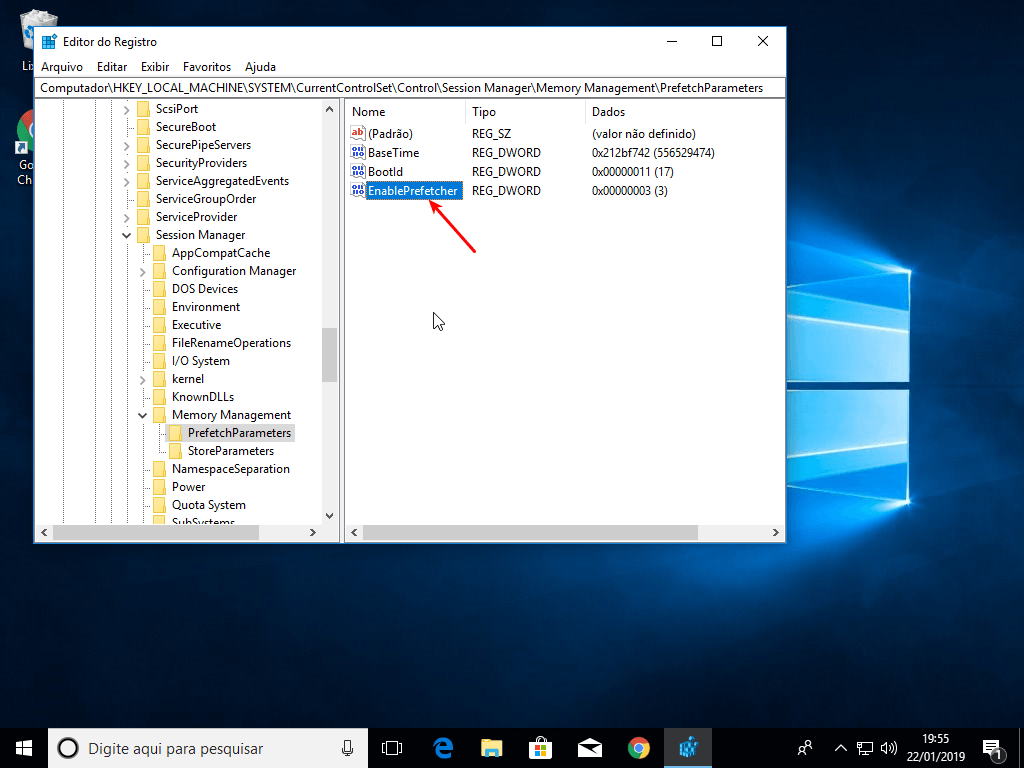Click the REG_SZ icon beside (Padrão)
The height and width of the screenshot is (768, 1024).
(358, 133)
